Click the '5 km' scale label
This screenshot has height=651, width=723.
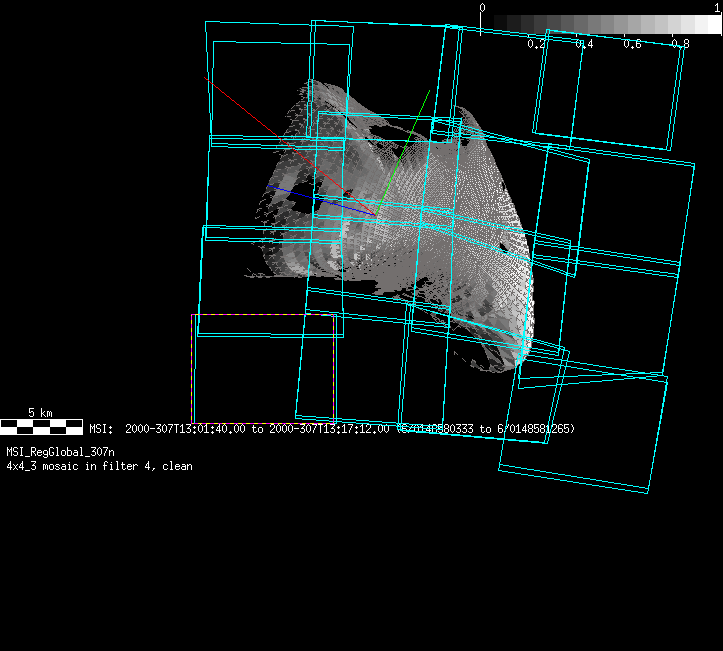pyautogui.click(x=40, y=412)
